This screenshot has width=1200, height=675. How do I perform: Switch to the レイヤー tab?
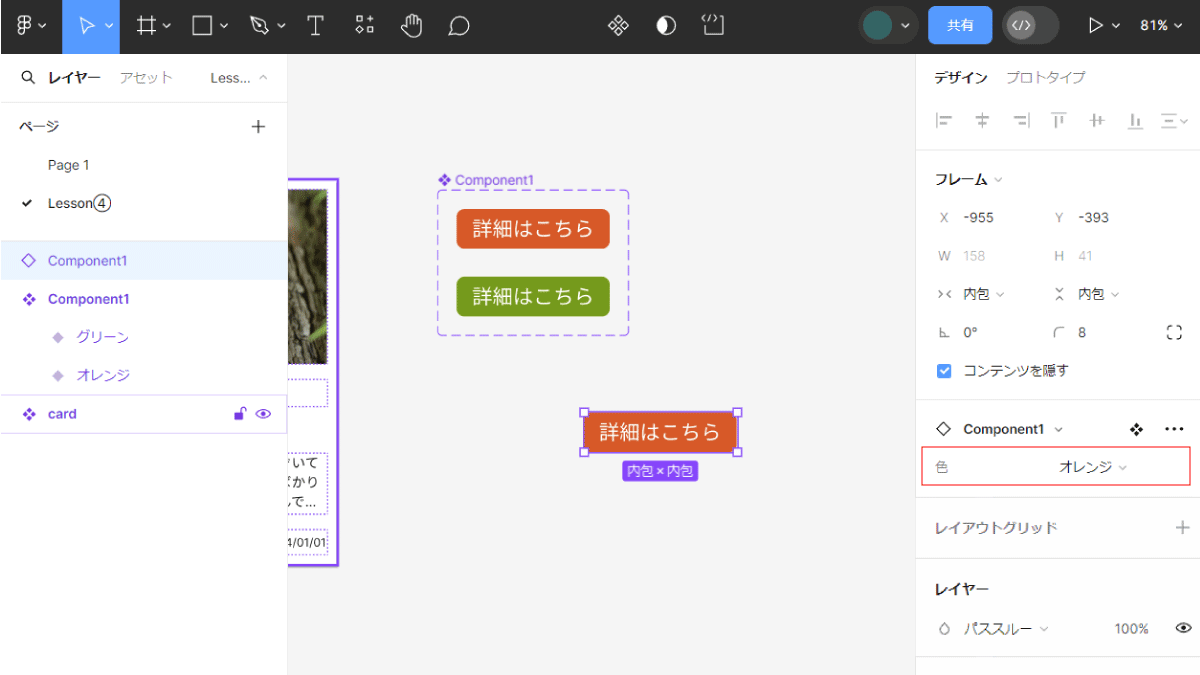pos(74,77)
